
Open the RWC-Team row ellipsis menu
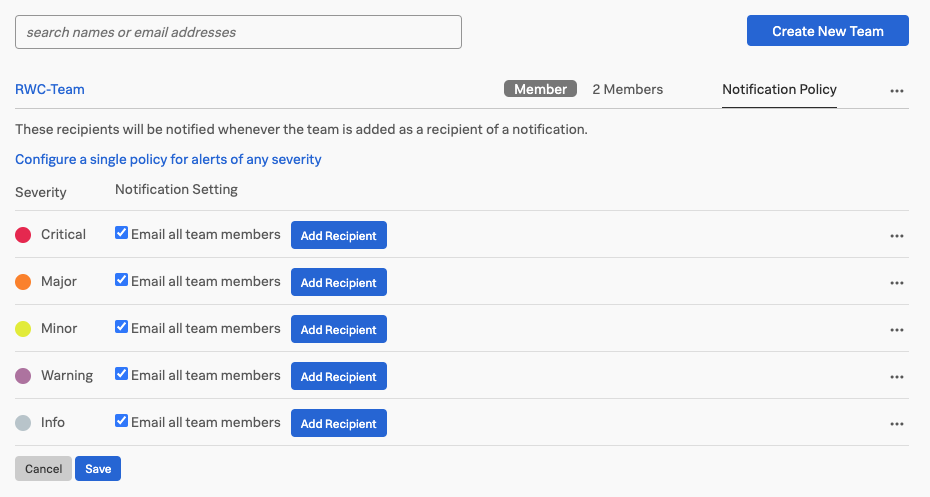pyautogui.click(x=896, y=90)
